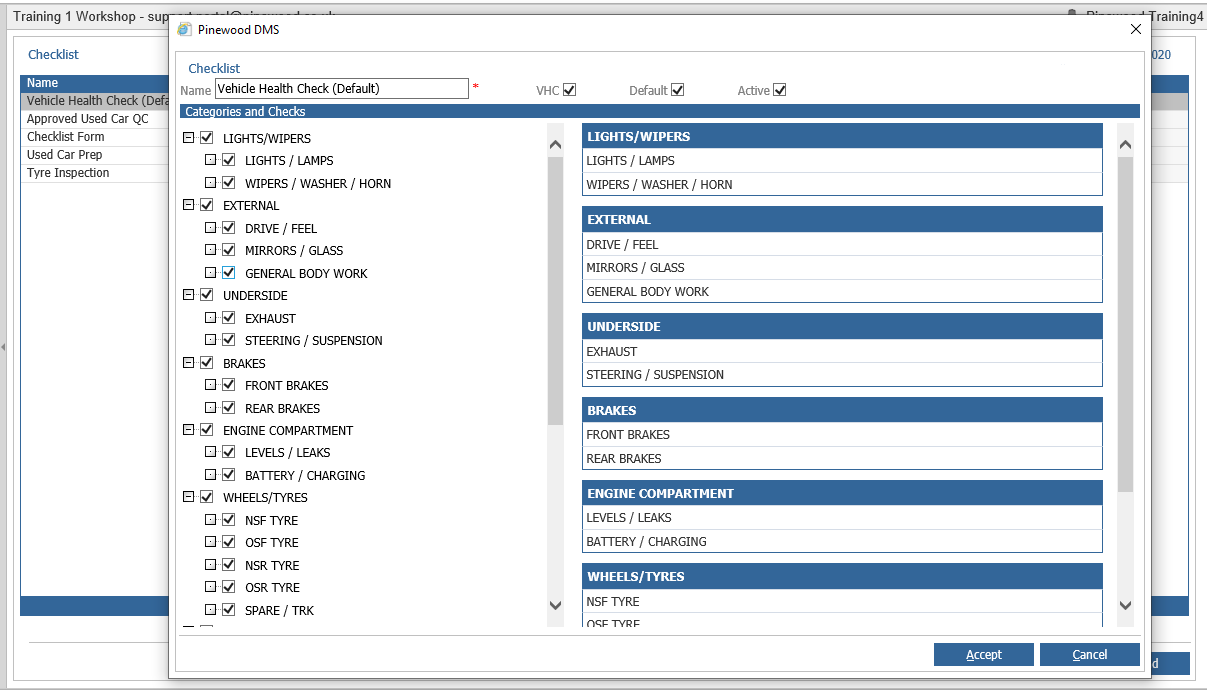
Task: Click the Pinewood DMS title bar icon
Action: [x=184, y=29]
